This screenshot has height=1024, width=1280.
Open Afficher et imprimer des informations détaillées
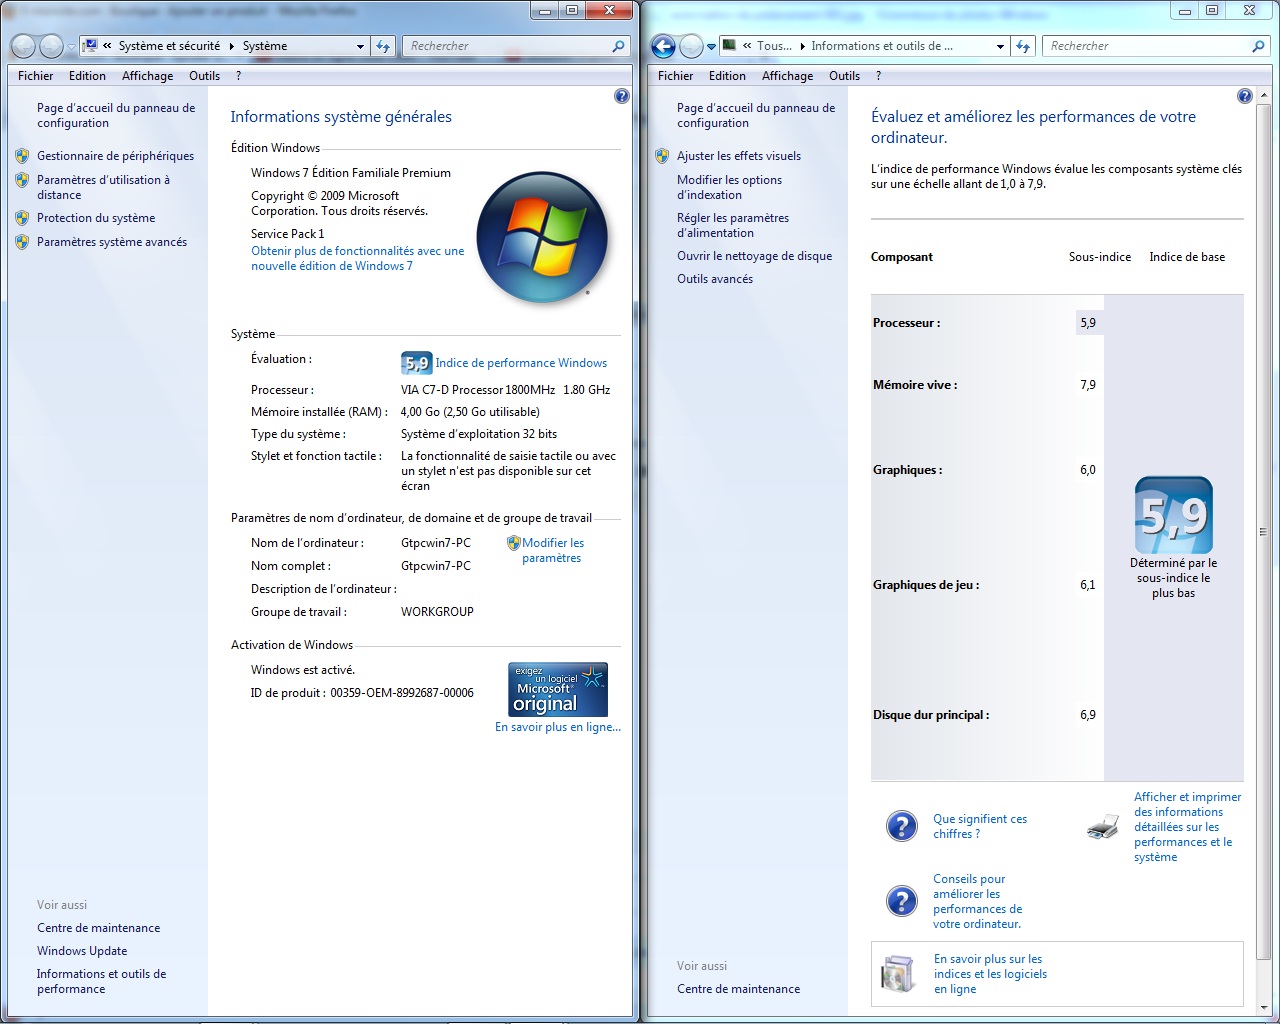(x=1188, y=827)
